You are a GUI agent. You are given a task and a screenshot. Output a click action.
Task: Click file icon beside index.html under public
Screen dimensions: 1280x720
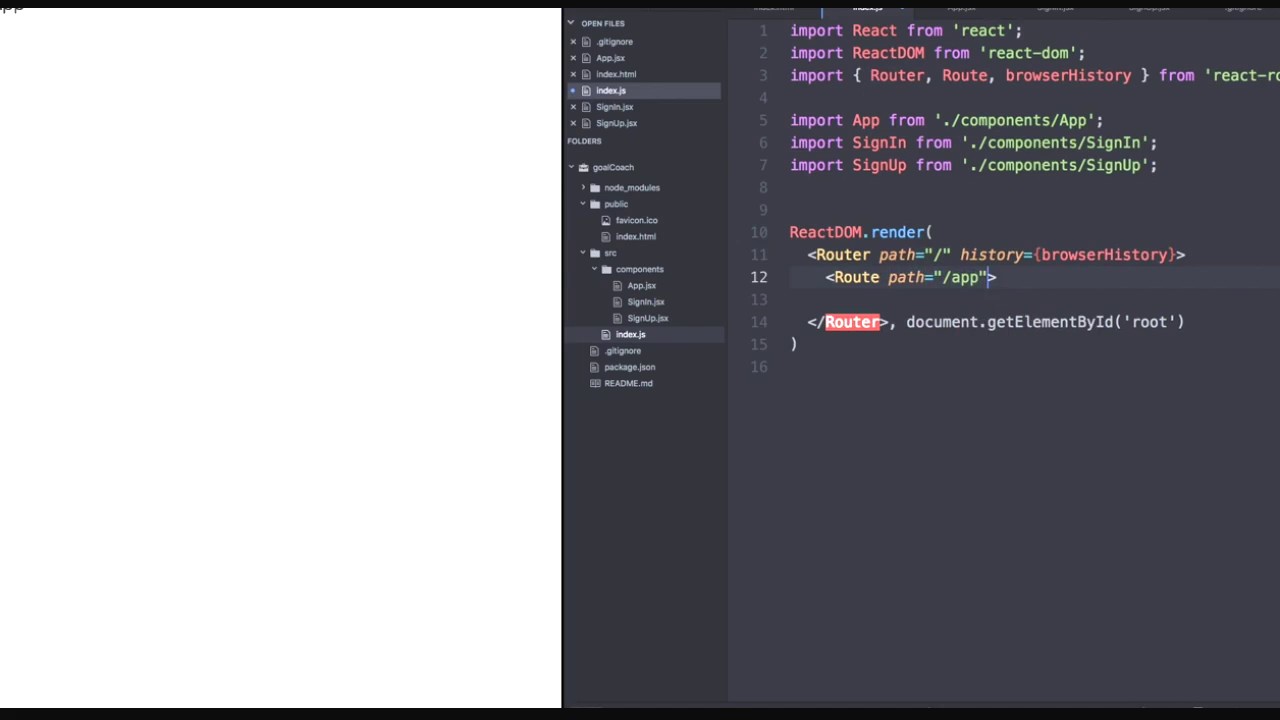(606, 237)
